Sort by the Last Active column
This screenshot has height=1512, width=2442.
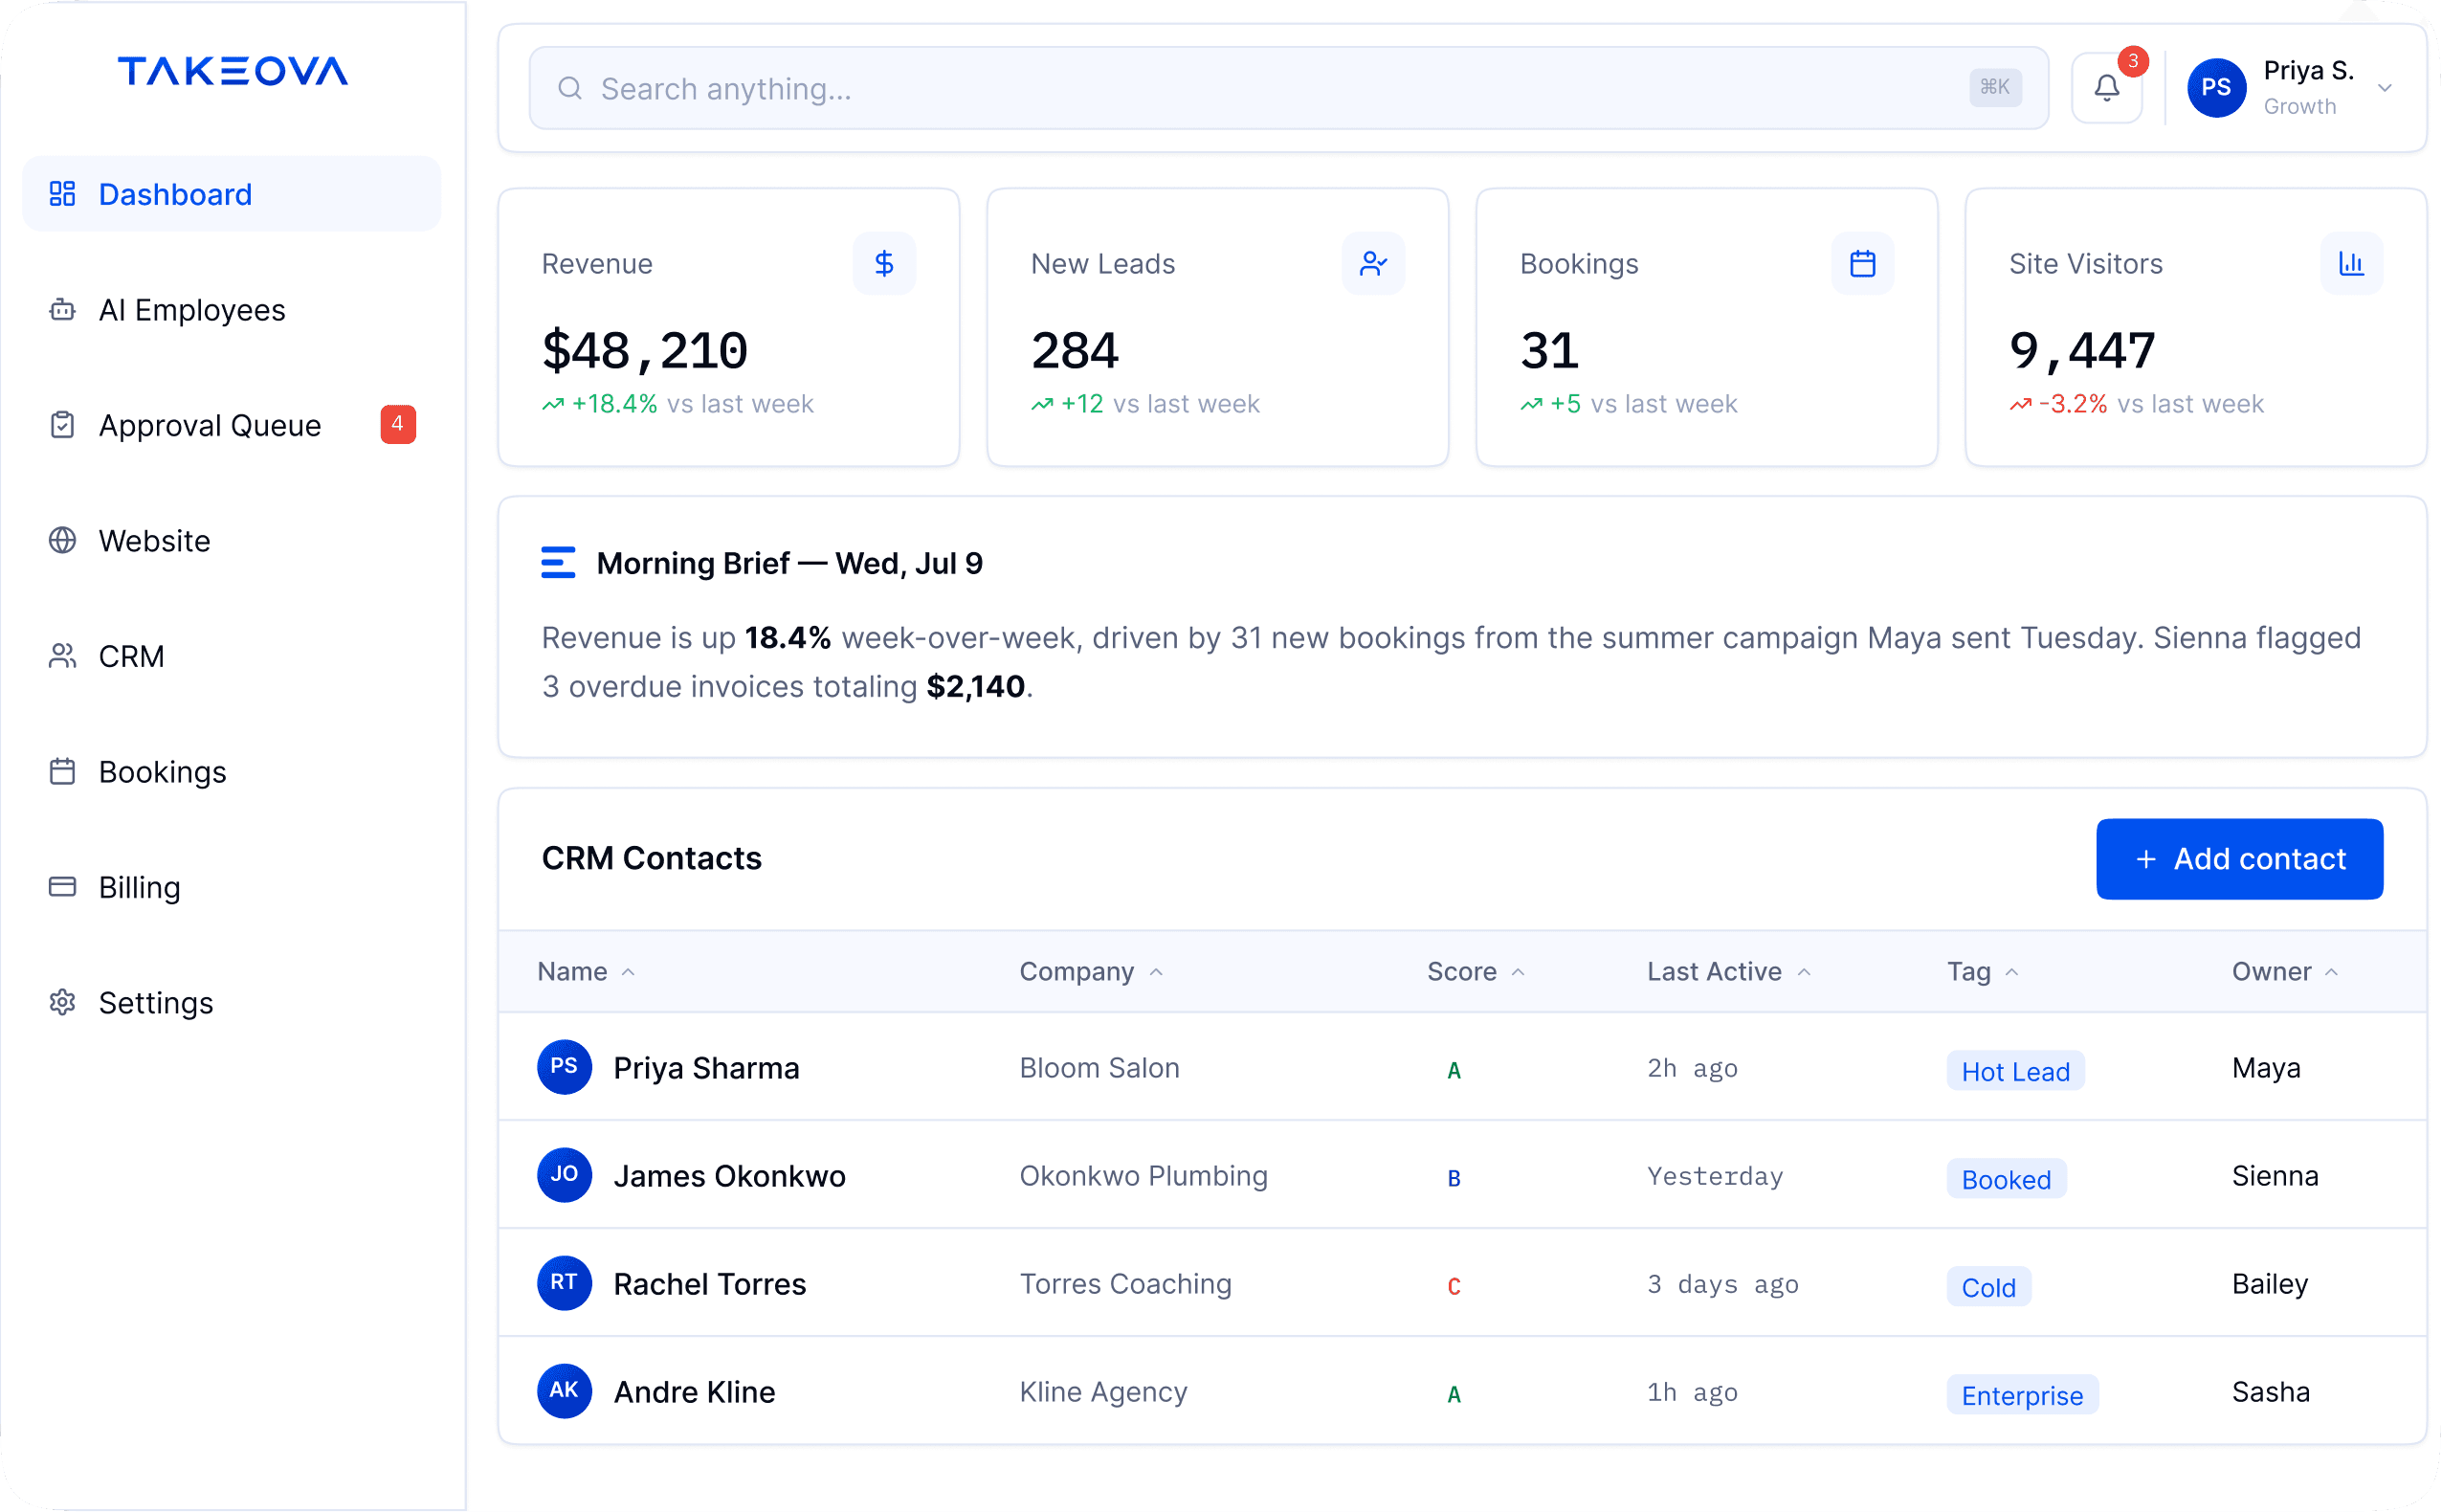point(1729,972)
